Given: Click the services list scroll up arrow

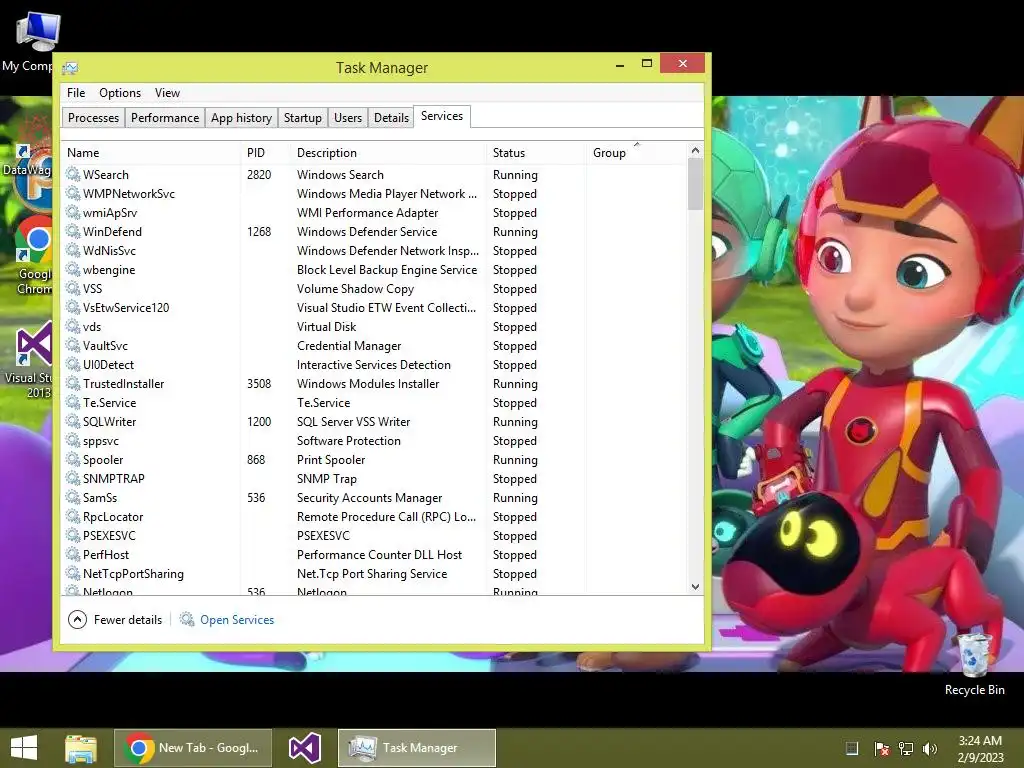Looking at the screenshot, I should tap(695, 151).
